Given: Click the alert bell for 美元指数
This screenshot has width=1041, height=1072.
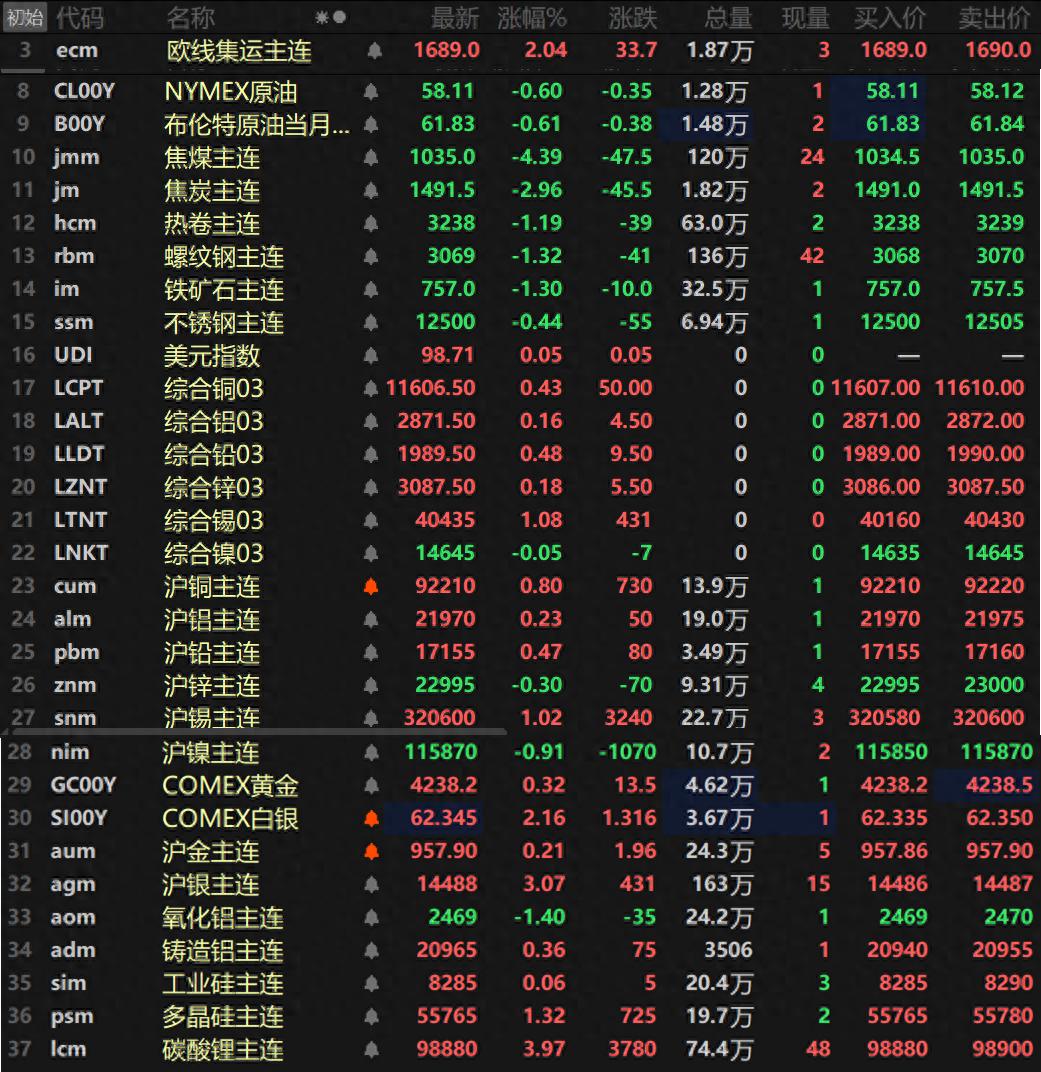Looking at the screenshot, I should click(x=371, y=355).
